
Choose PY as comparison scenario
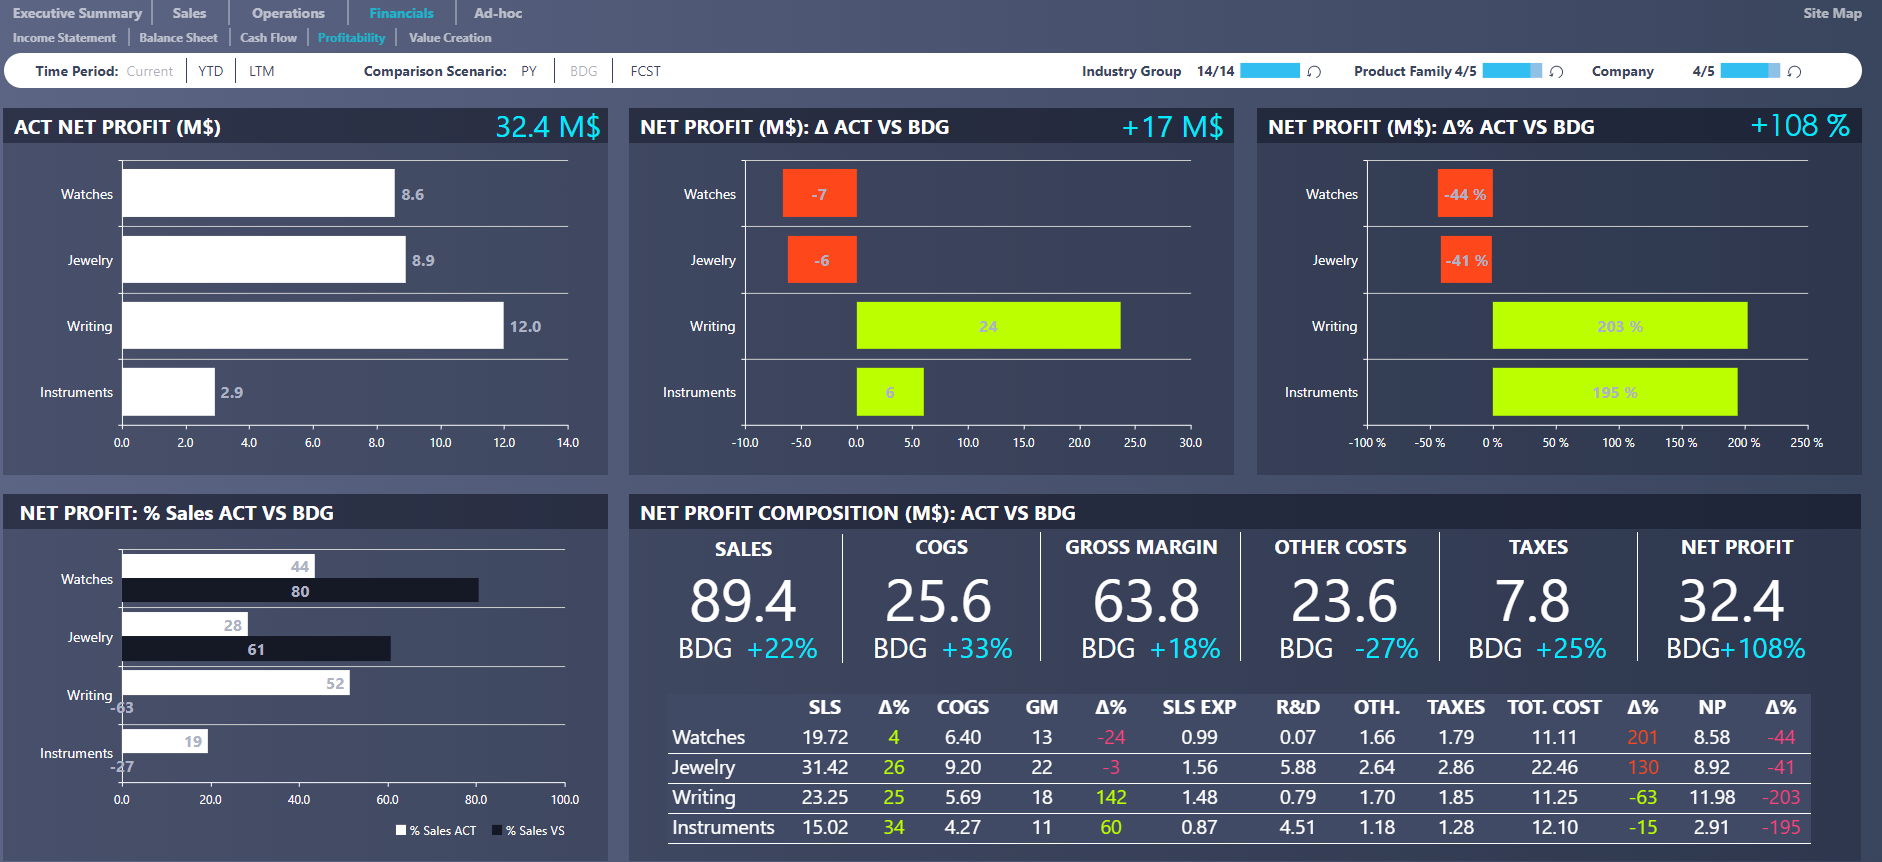tap(529, 71)
